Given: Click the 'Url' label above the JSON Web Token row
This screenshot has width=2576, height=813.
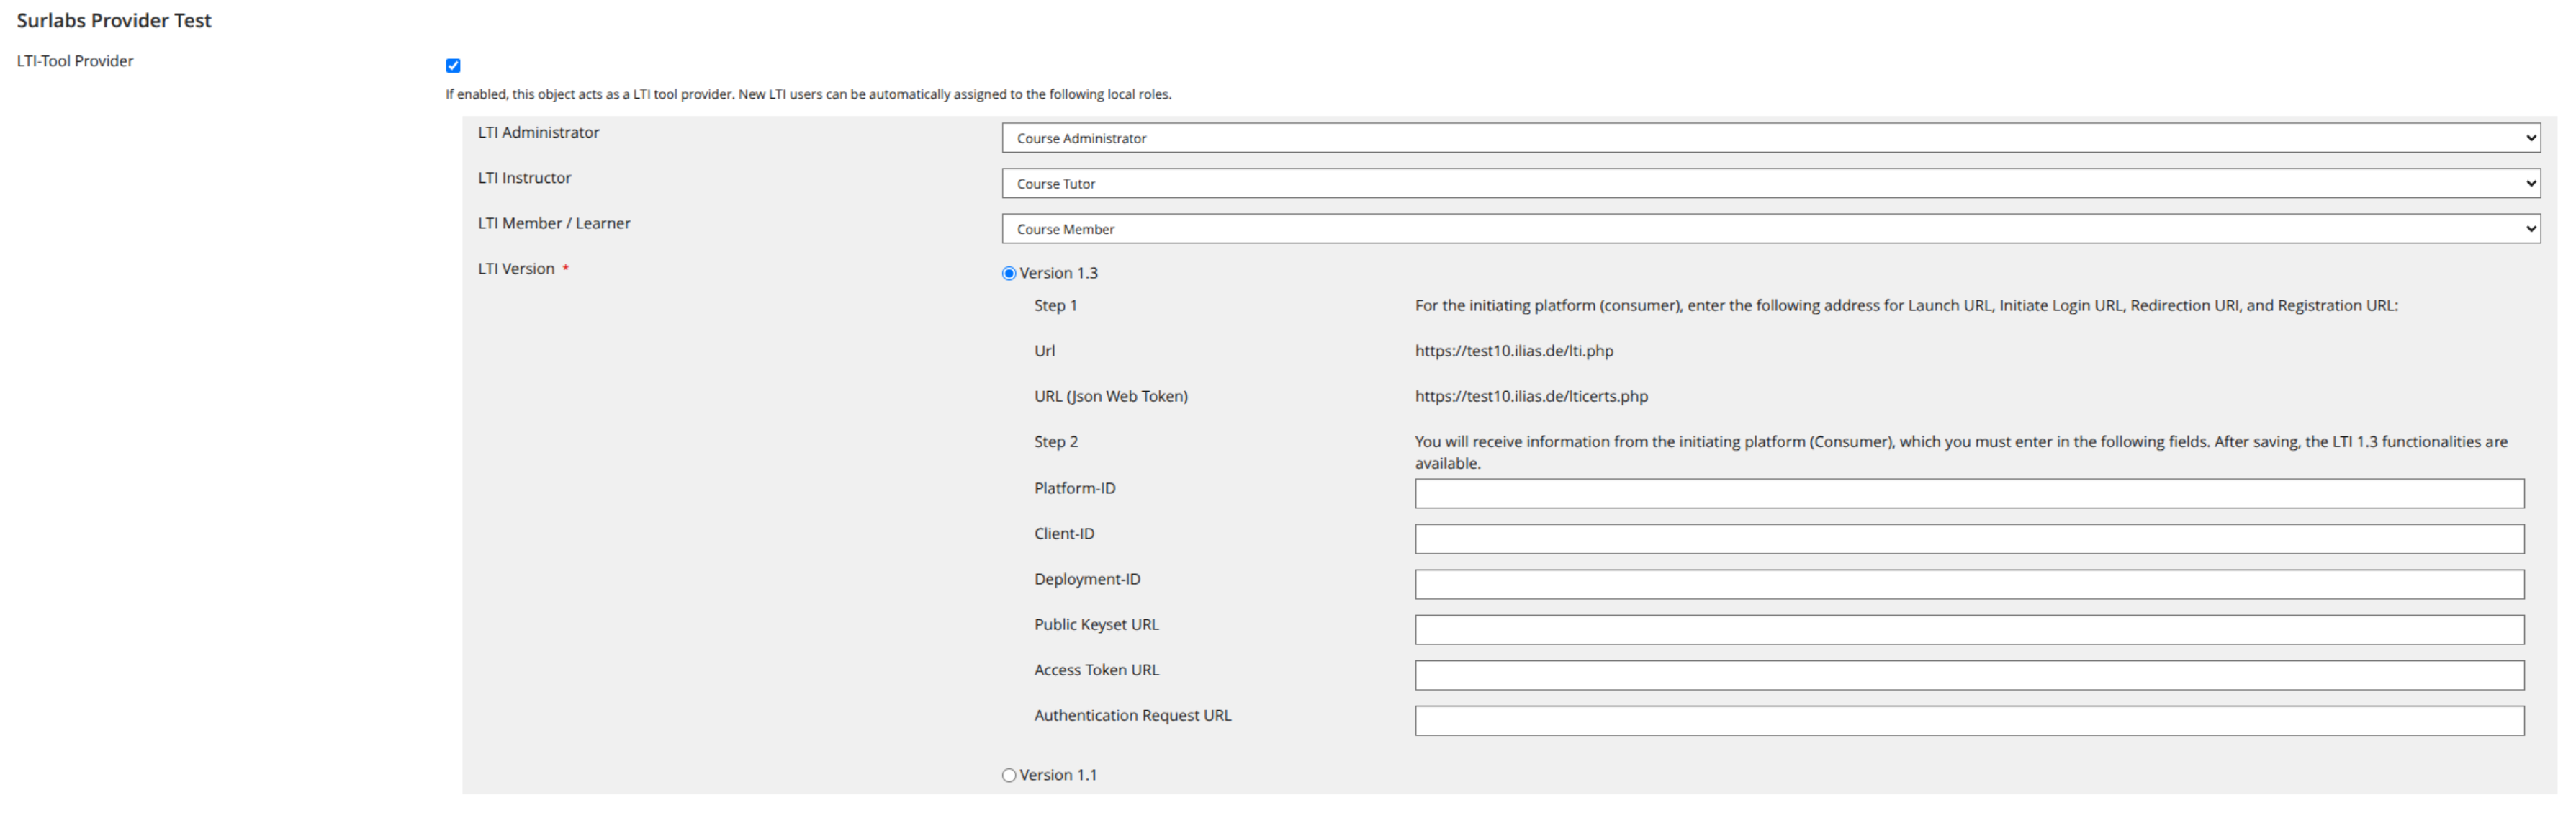Looking at the screenshot, I should [1044, 351].
